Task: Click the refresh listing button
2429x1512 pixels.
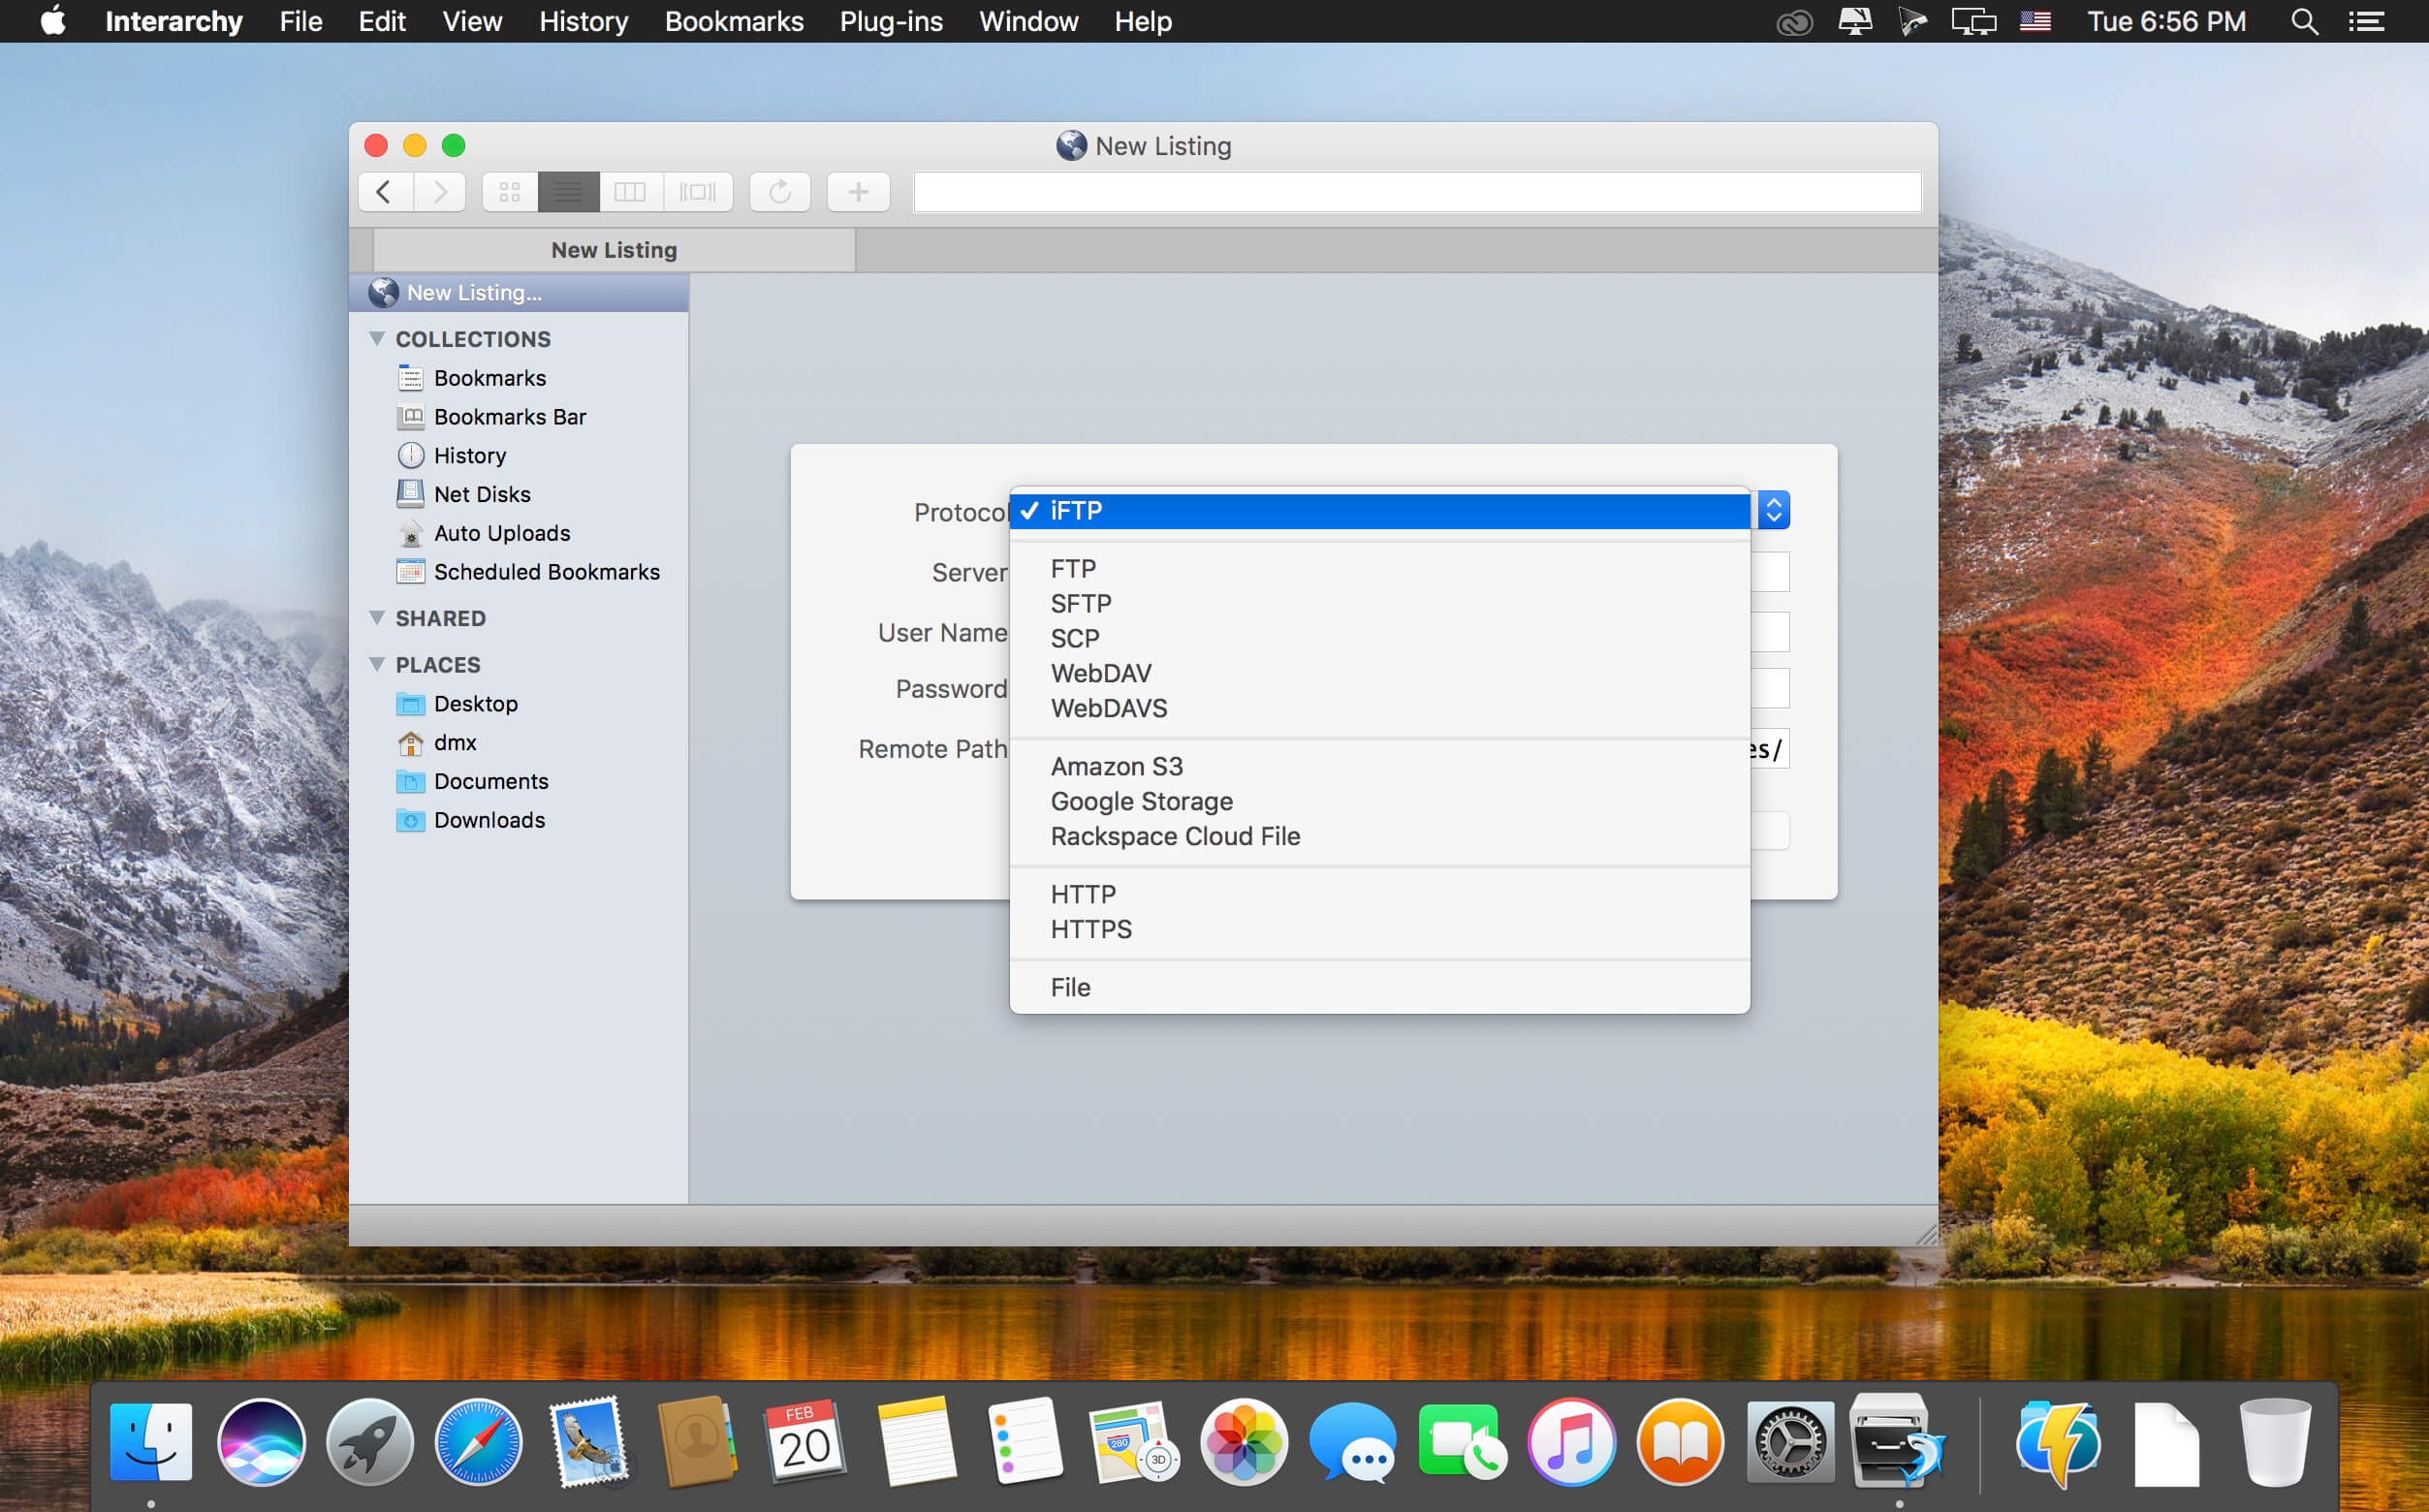Action: click(x=780, y=191)
